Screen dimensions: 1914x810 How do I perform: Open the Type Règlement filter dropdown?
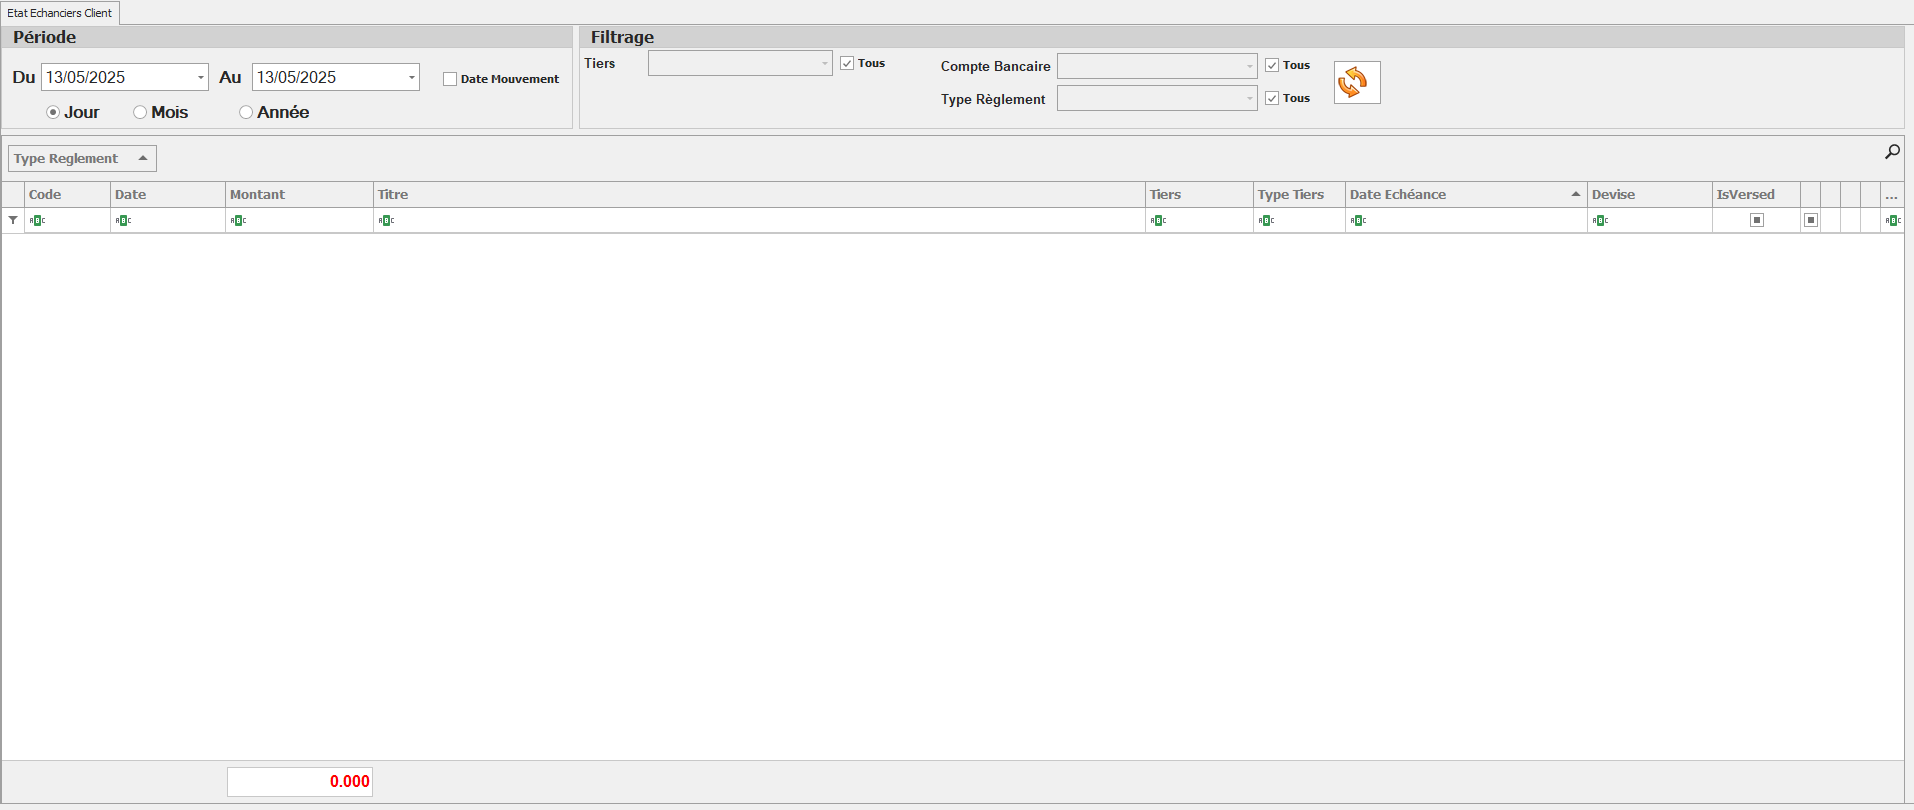point(1249,99)
